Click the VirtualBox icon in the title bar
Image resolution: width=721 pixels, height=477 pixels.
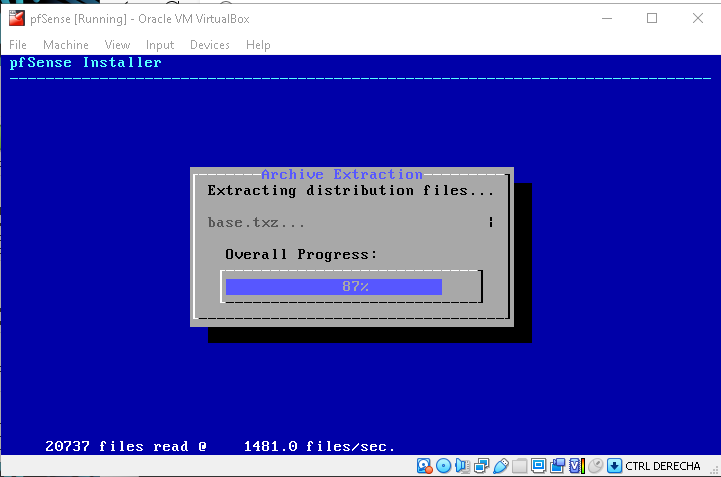(16, 18)
